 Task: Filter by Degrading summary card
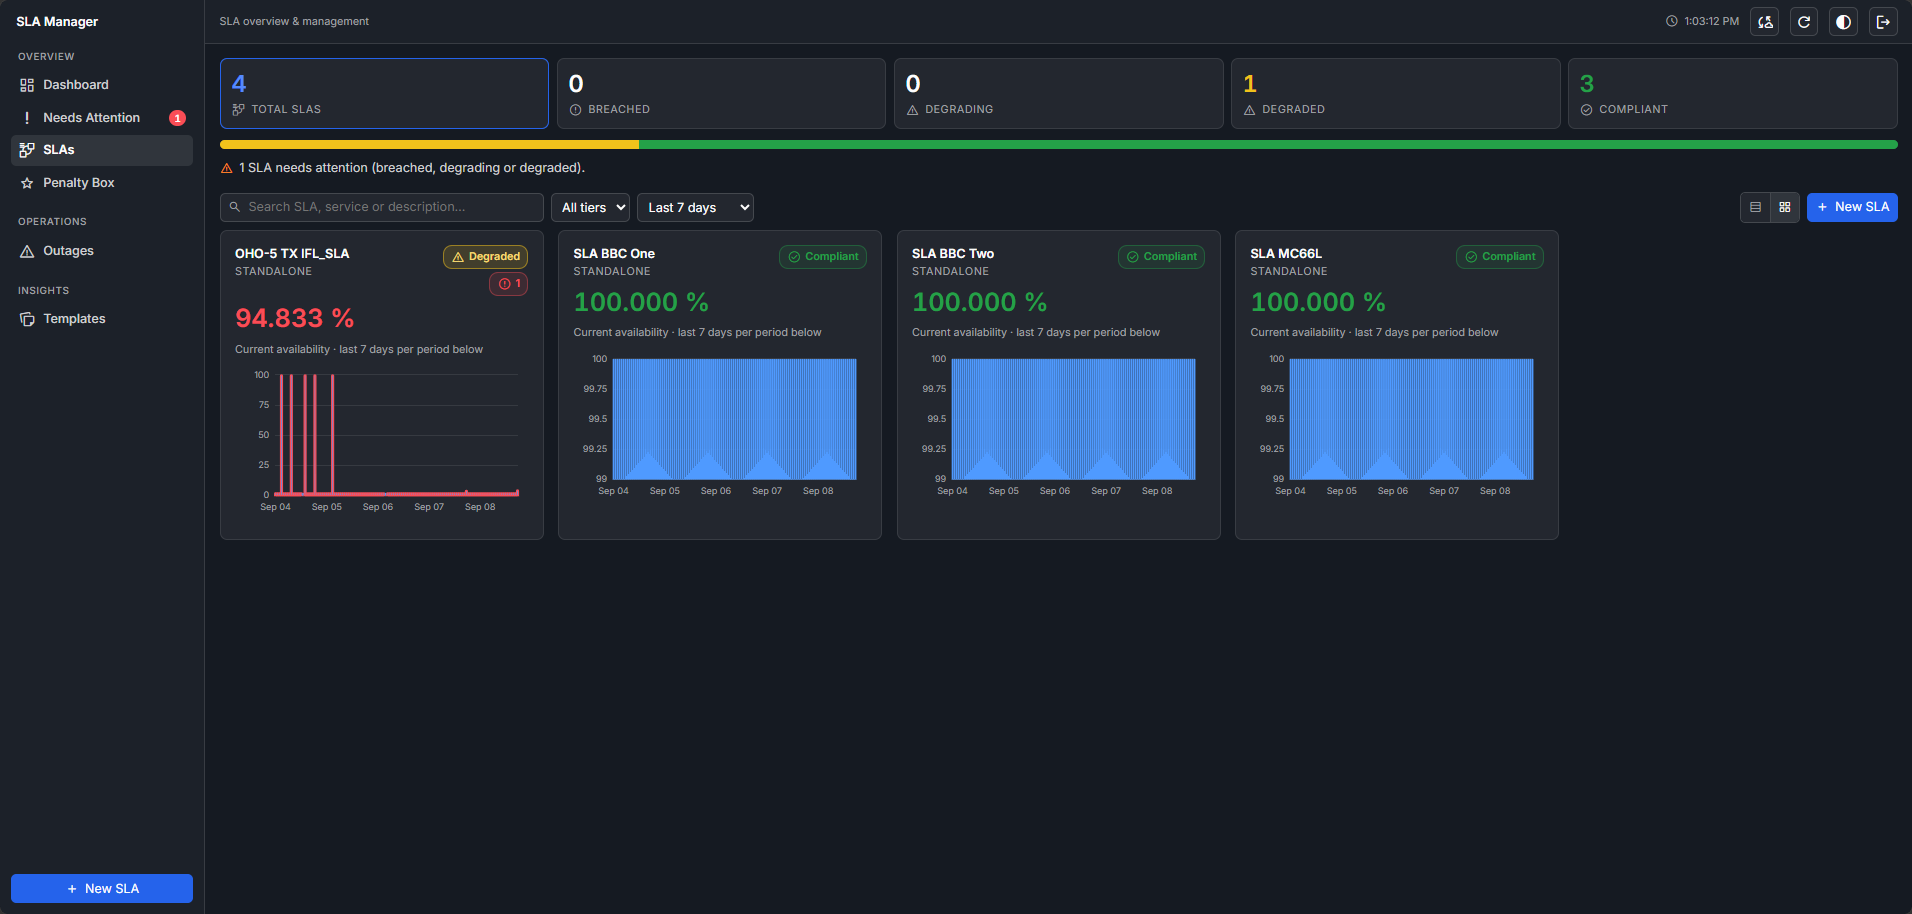coord(1058,93)
